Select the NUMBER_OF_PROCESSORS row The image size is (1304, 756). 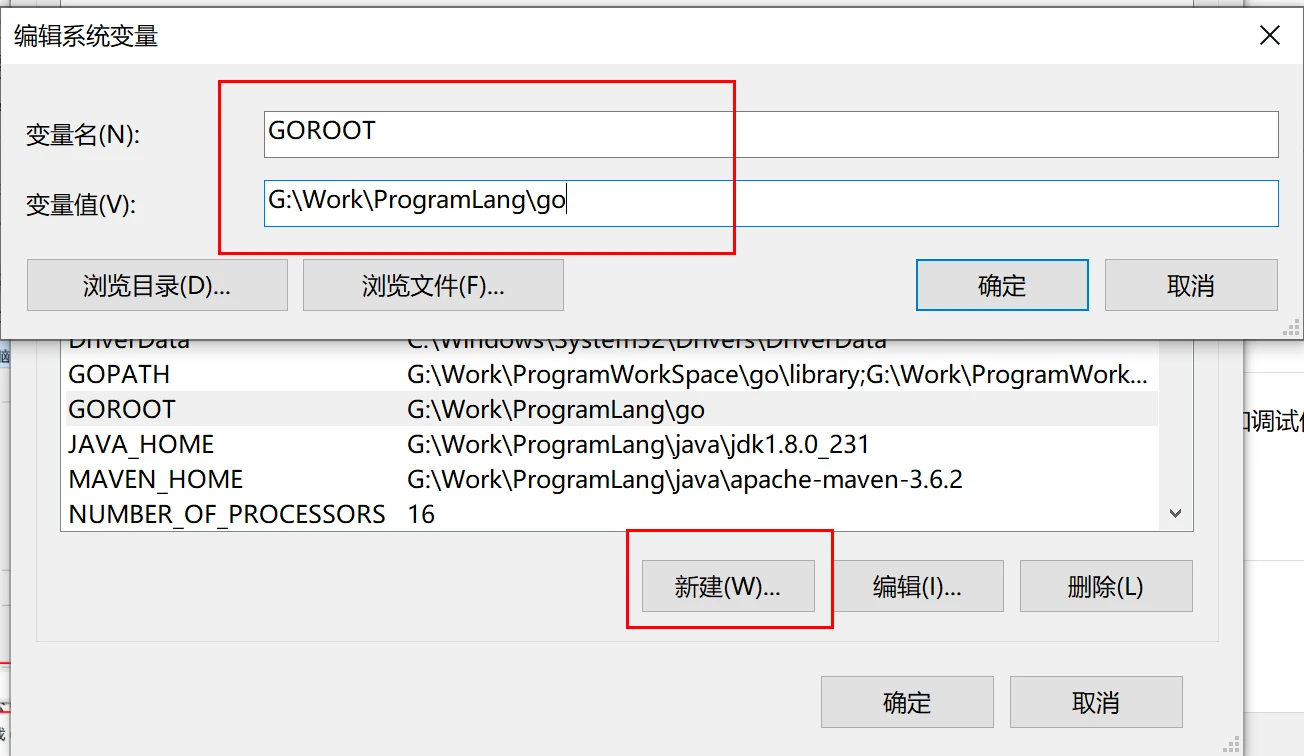coord(400,513)
